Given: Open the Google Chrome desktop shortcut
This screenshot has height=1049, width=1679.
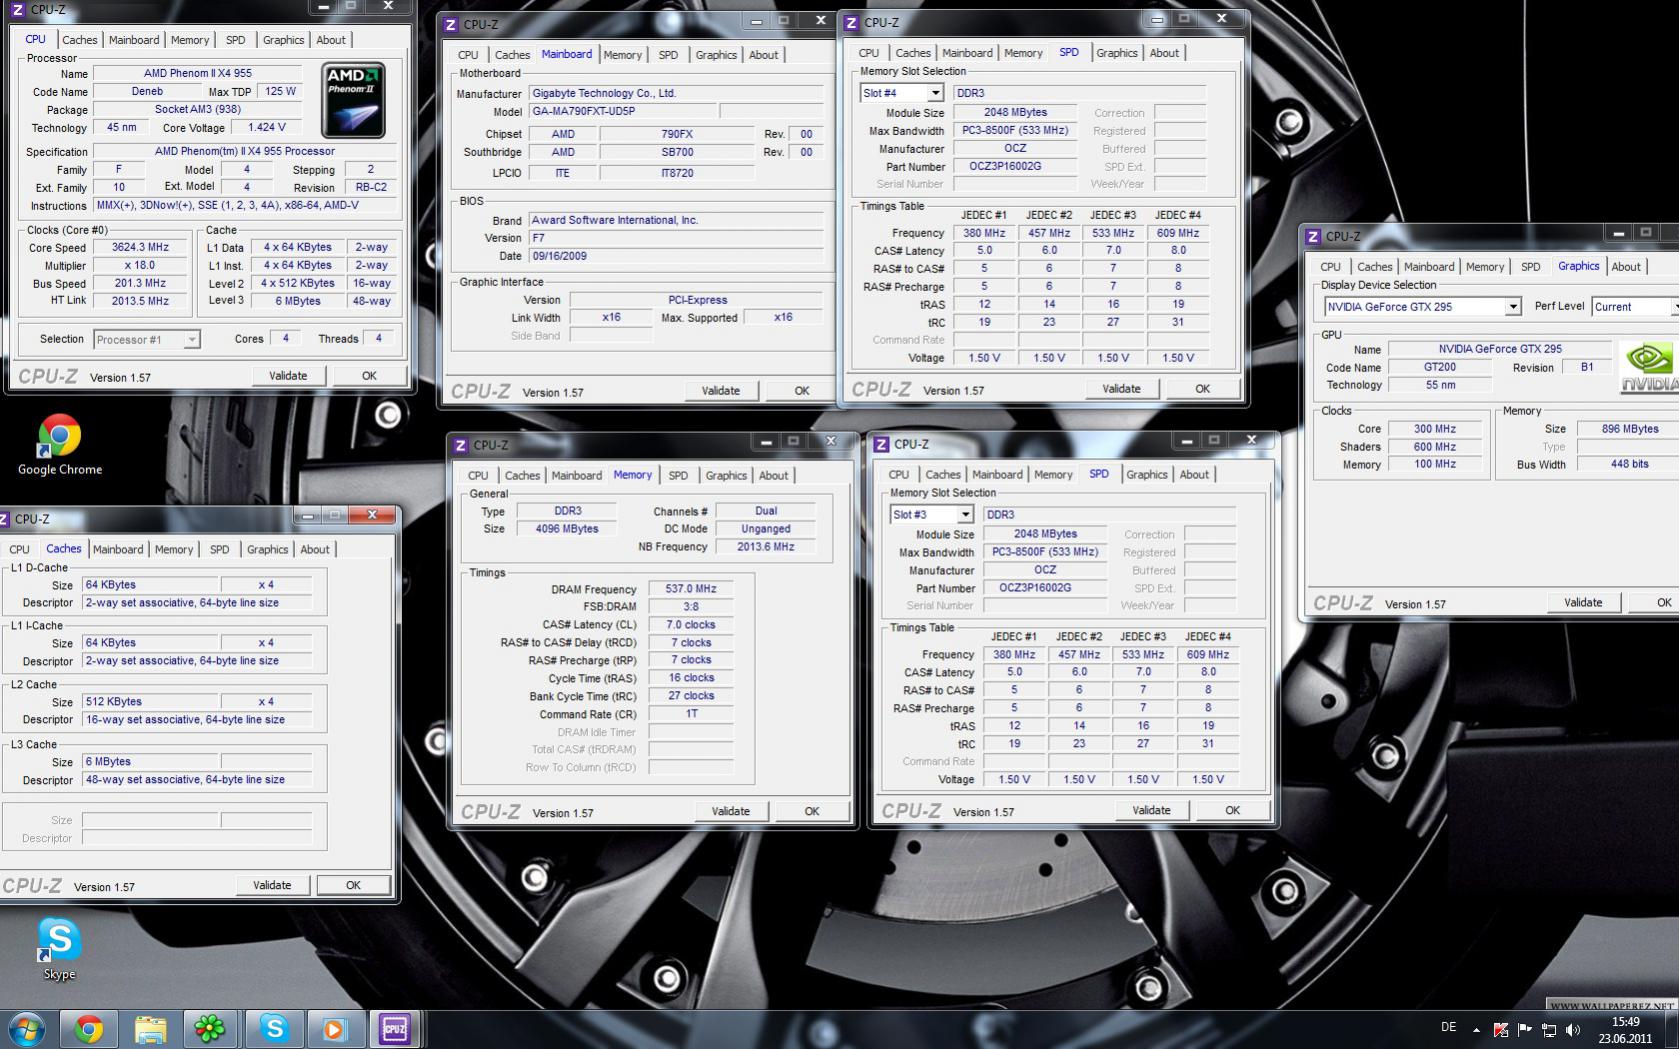Looking at the screenshot, I should click(x=59, y=445).
